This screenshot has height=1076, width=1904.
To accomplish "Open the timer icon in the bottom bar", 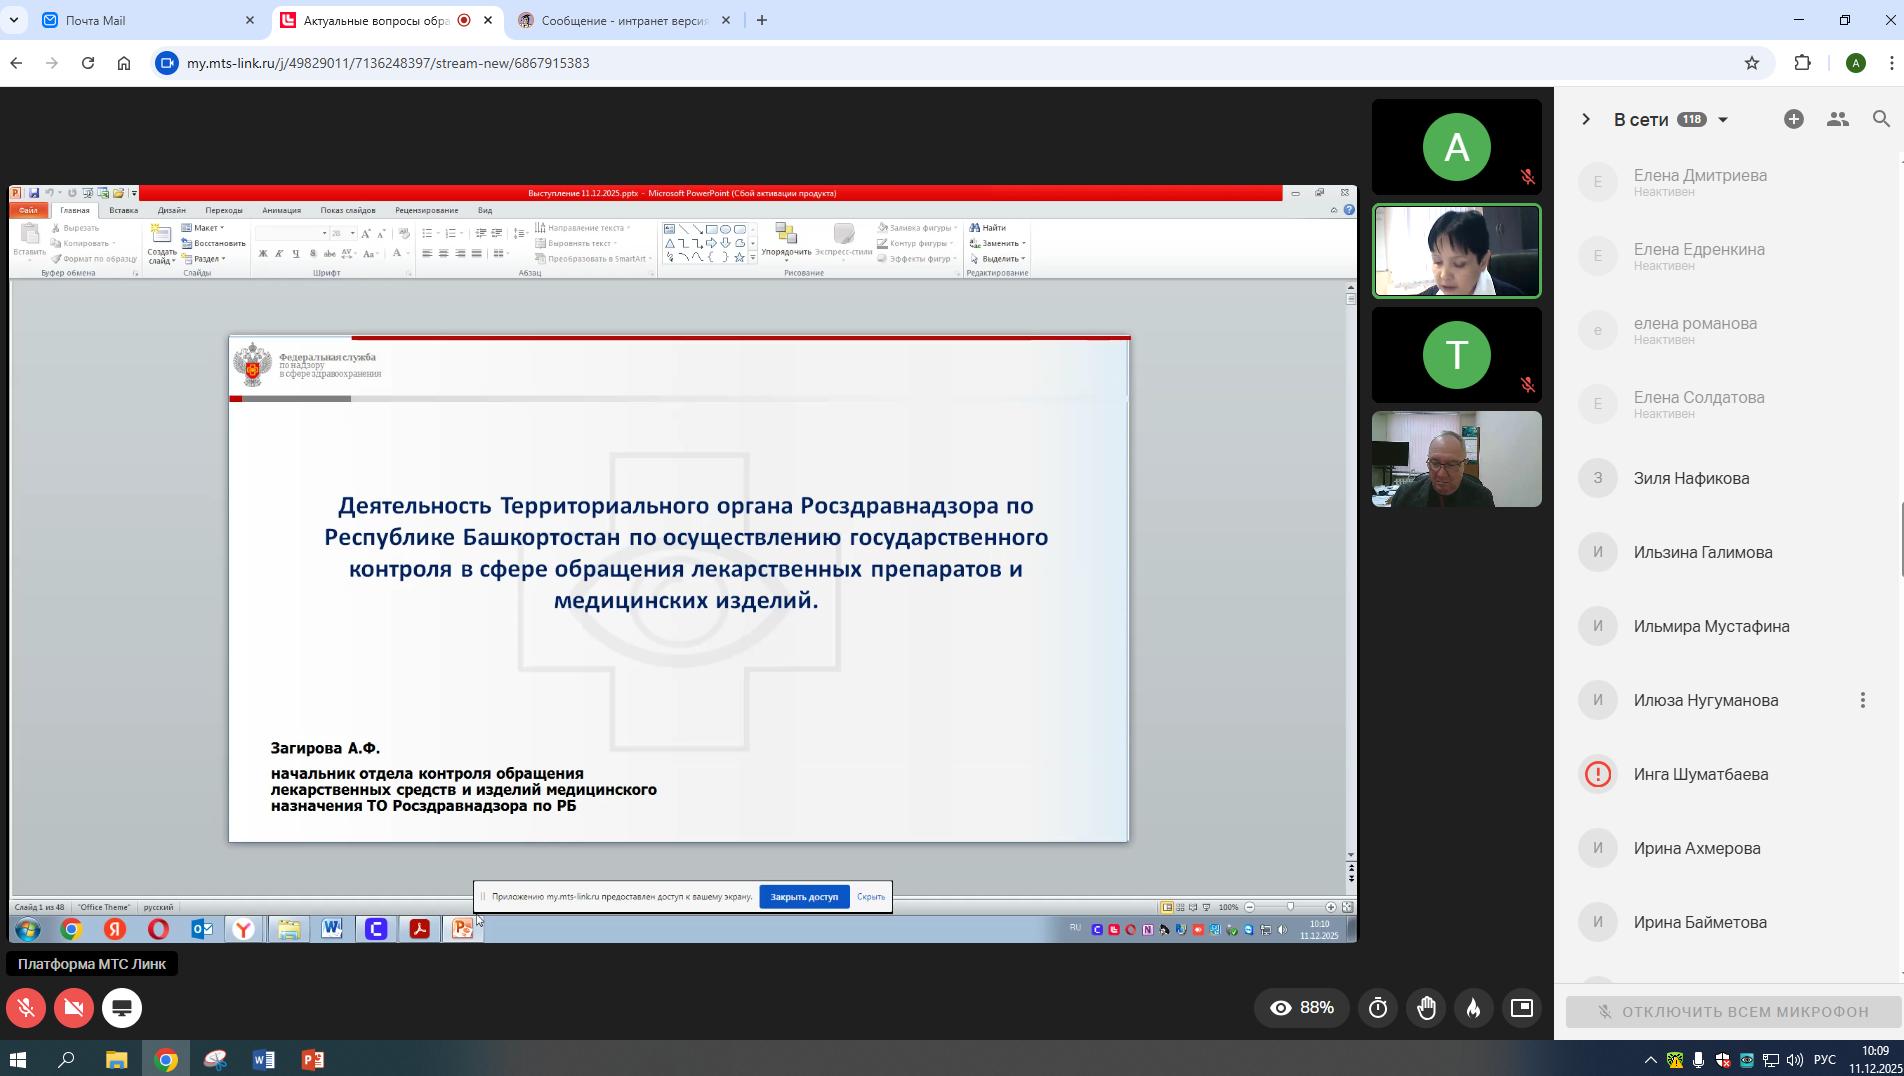I will click(x=1378, y=1008).
